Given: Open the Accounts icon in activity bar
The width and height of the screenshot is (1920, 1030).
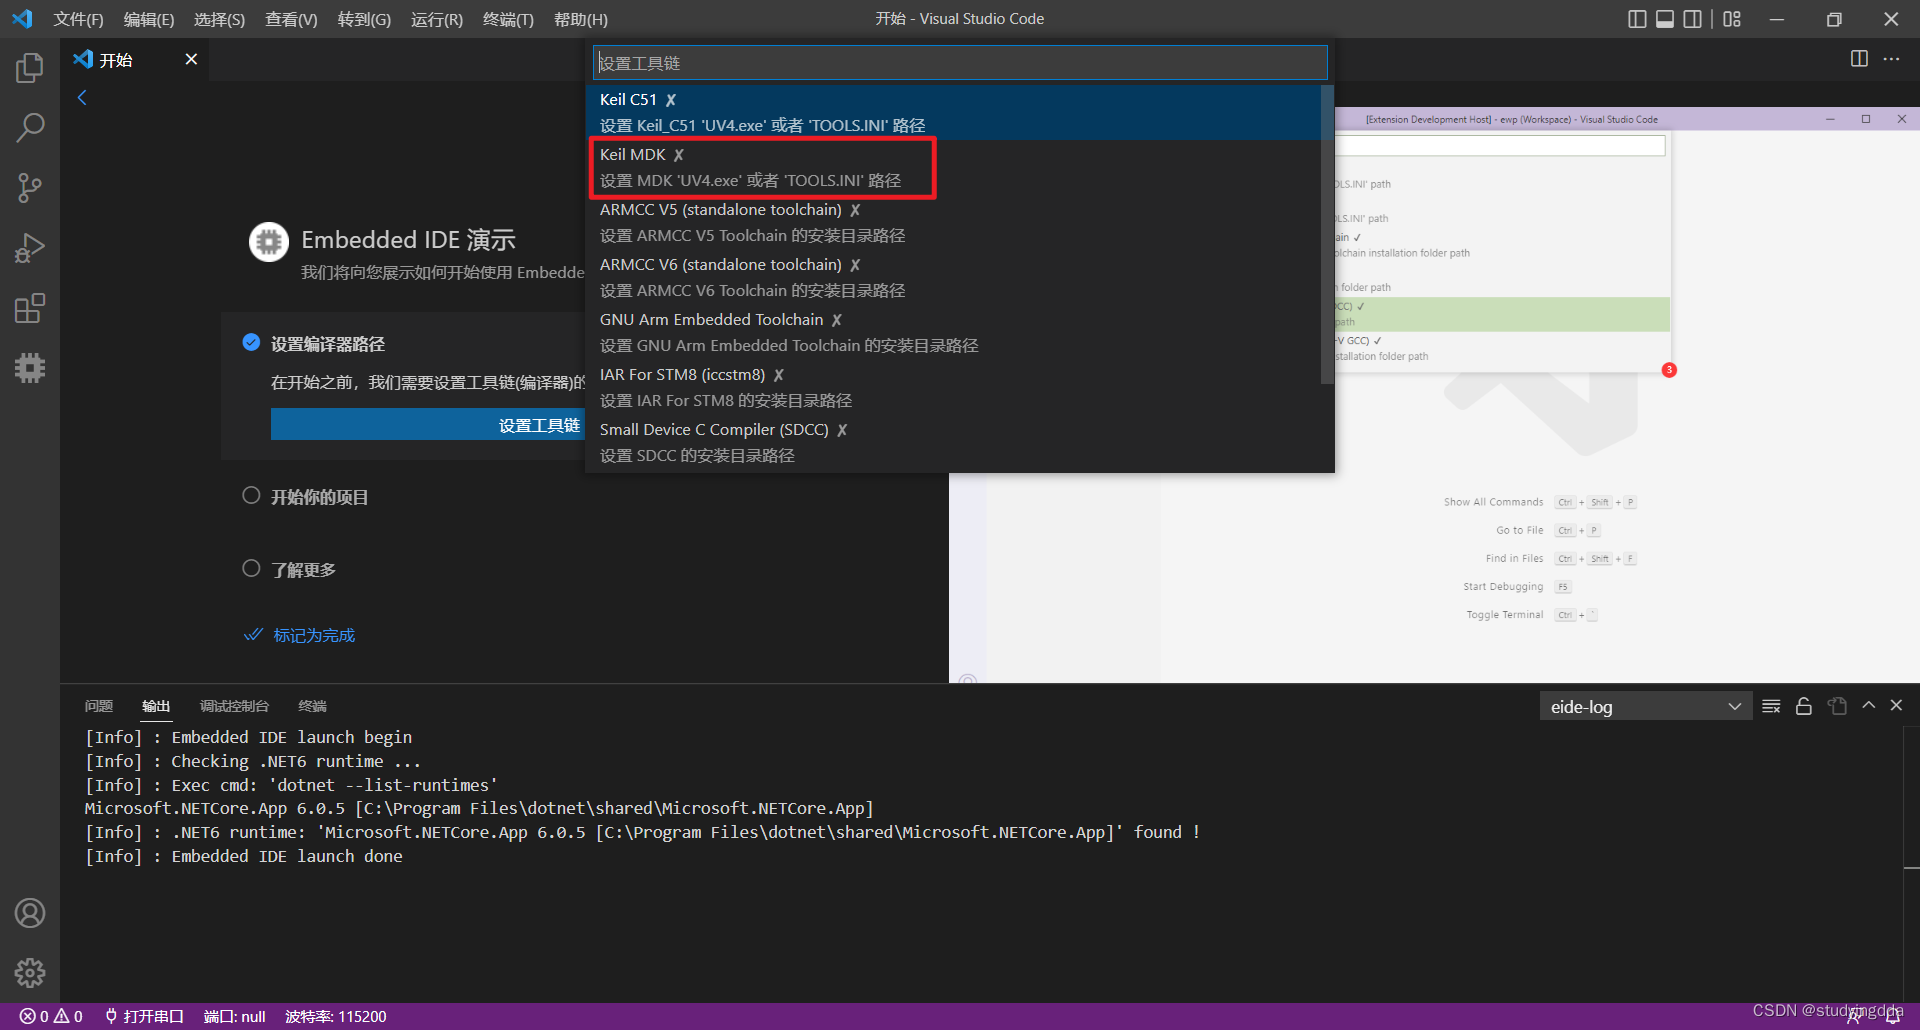Looking at the screenshot, I should coord(30,913).
